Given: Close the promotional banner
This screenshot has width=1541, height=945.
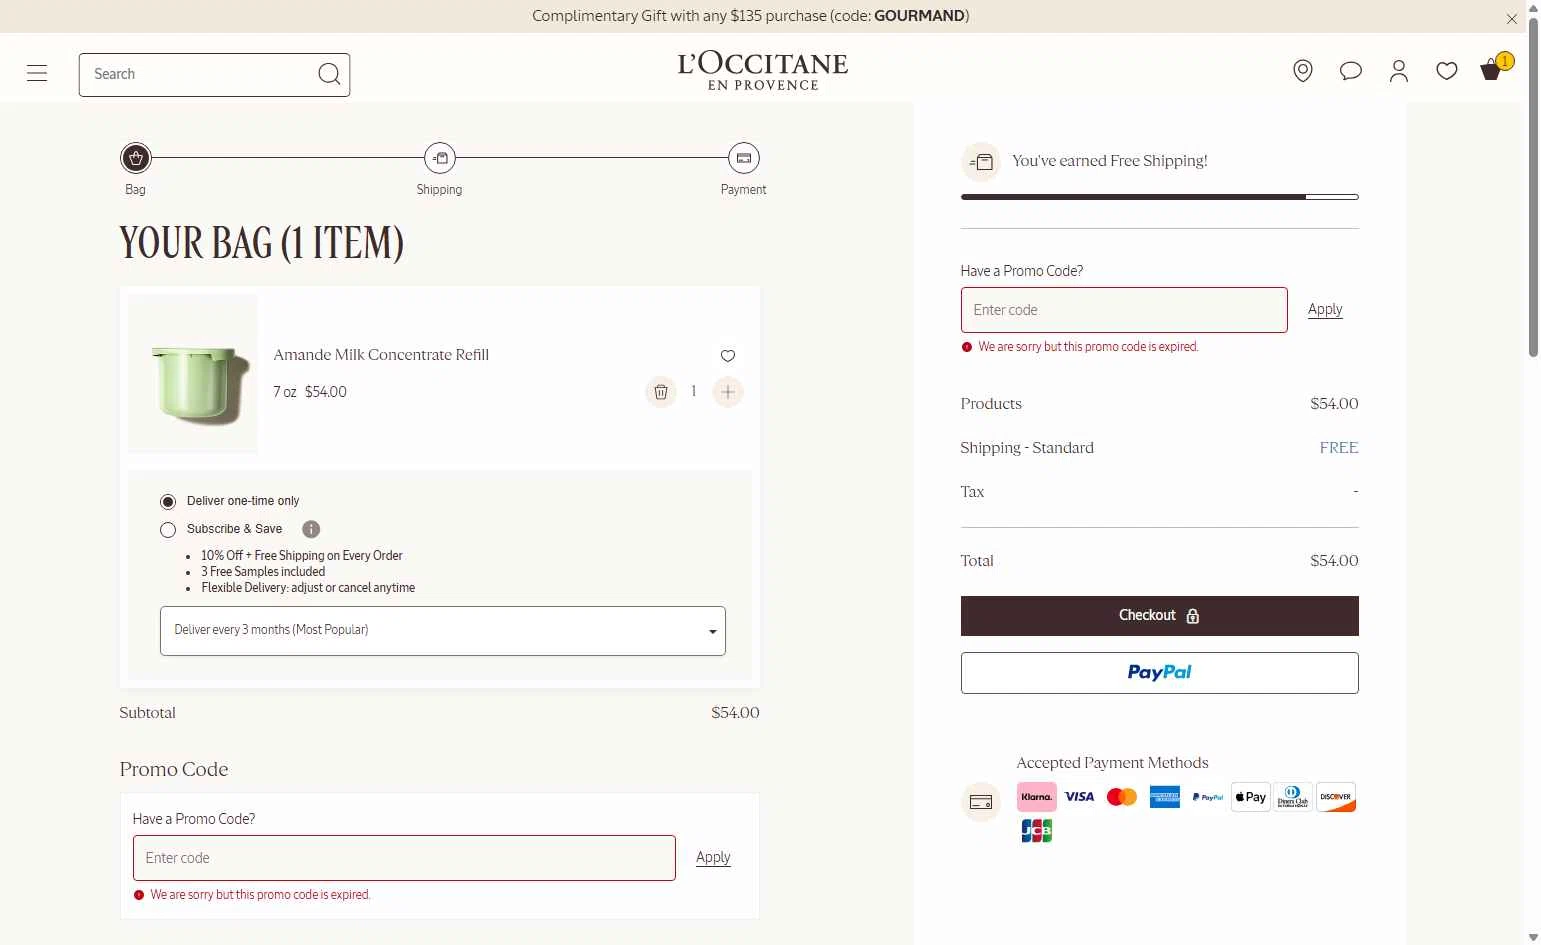Looking at the screenshot, I should tap(1511, 19).
